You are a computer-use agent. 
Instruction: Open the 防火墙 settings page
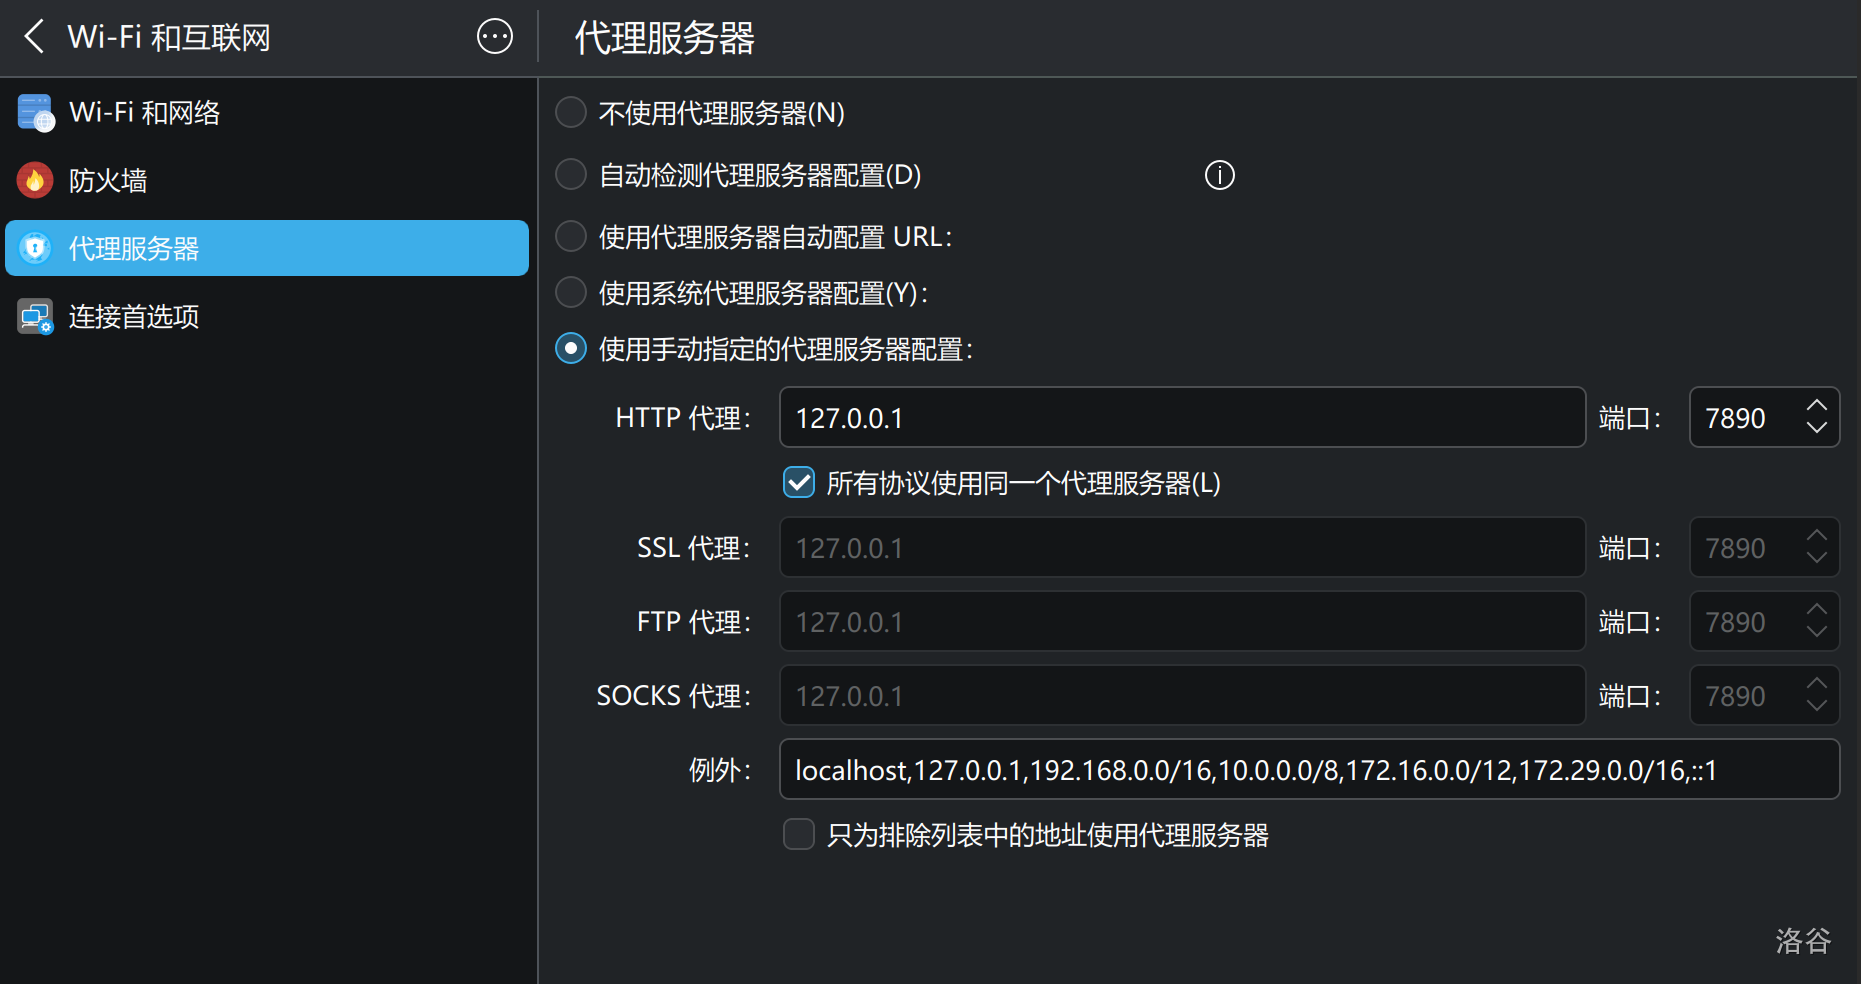(x=108, y=181)
